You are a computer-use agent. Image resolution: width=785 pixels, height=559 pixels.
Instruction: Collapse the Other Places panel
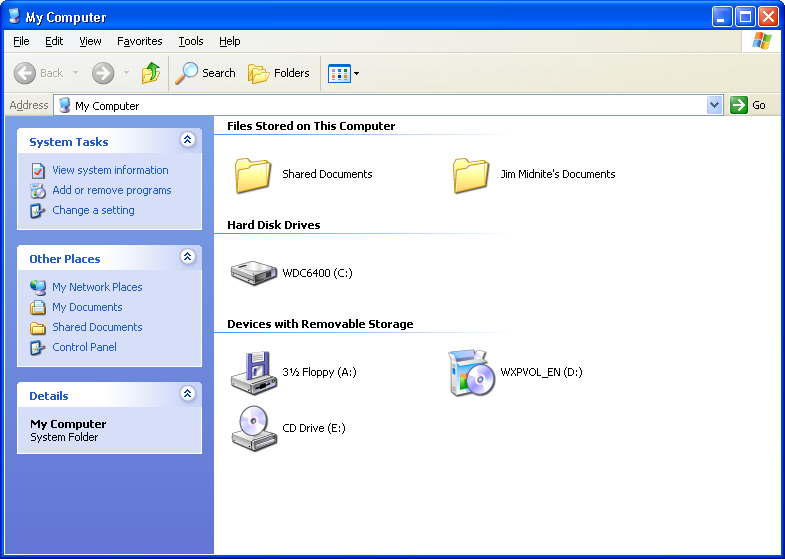pyautogui.click(x=187, y=258)
